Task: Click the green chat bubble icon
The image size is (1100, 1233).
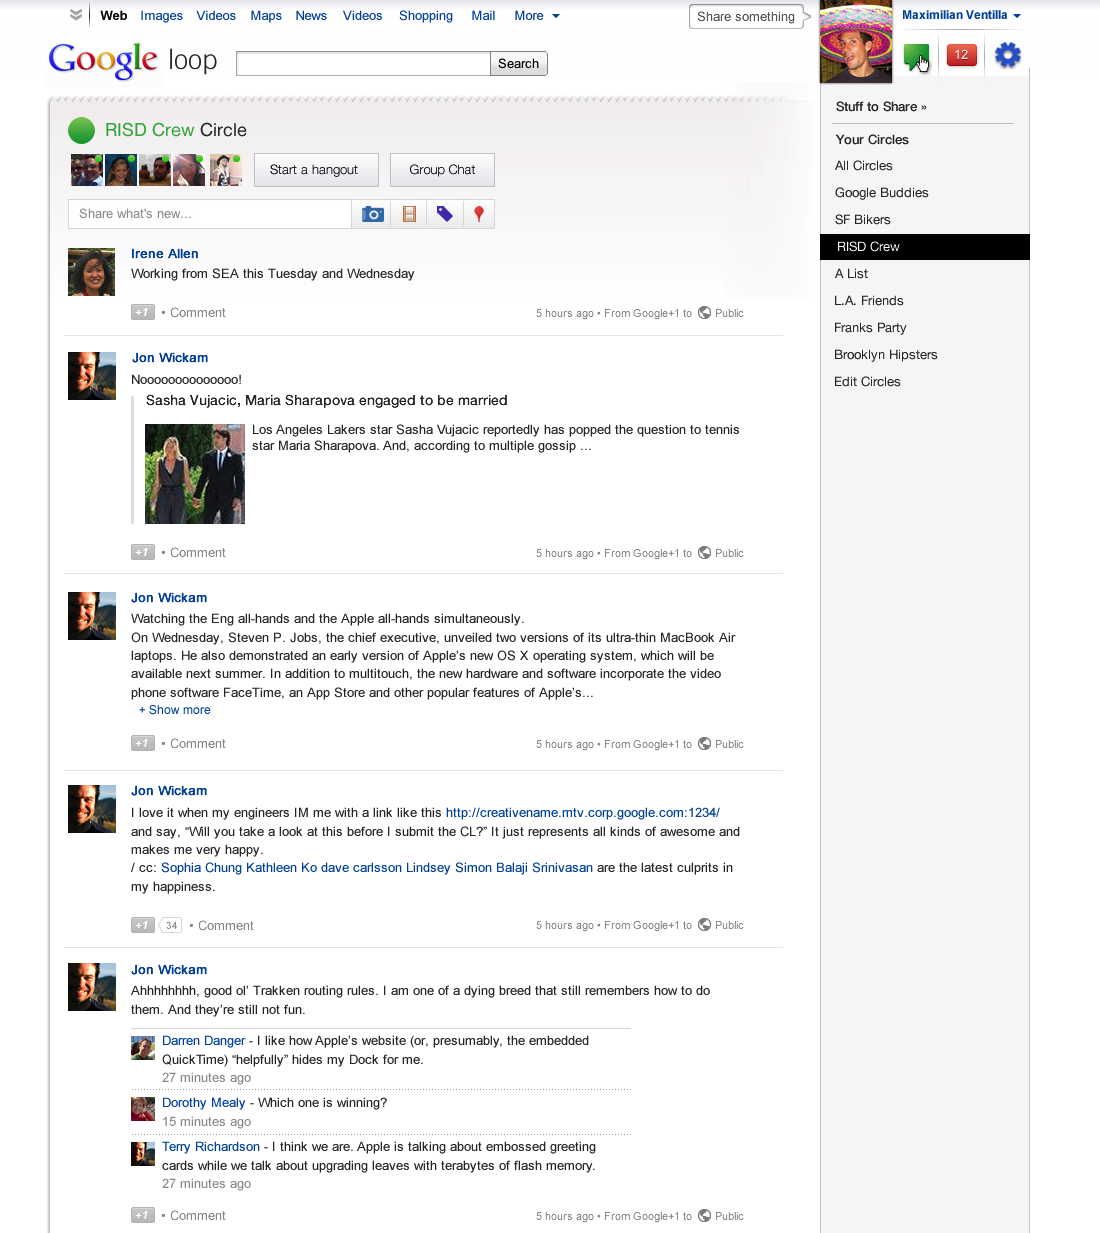Action: coord(915,56)
